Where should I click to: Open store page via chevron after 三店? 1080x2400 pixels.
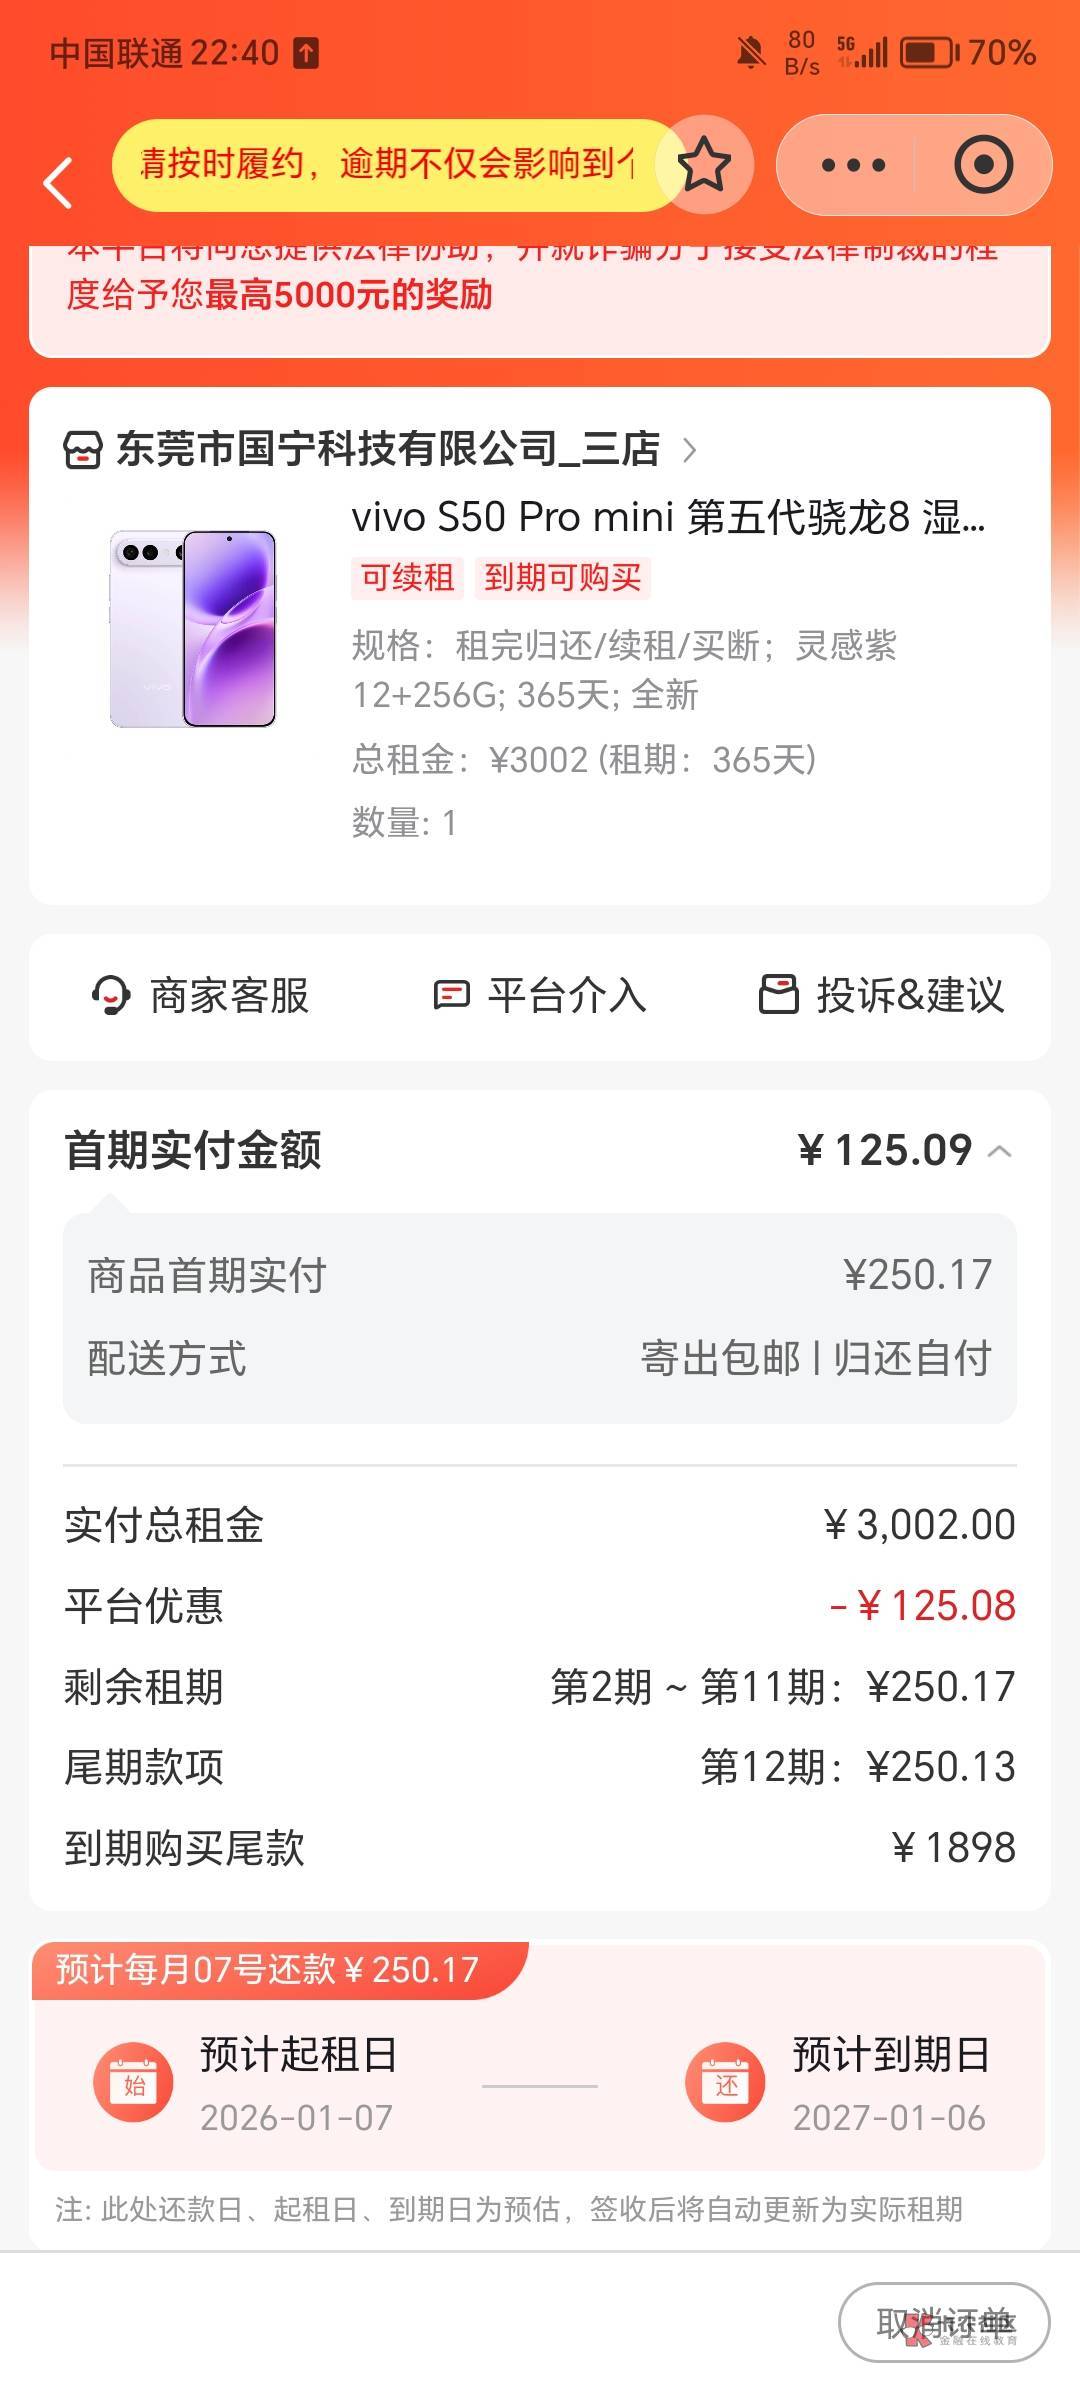point(689,450)
